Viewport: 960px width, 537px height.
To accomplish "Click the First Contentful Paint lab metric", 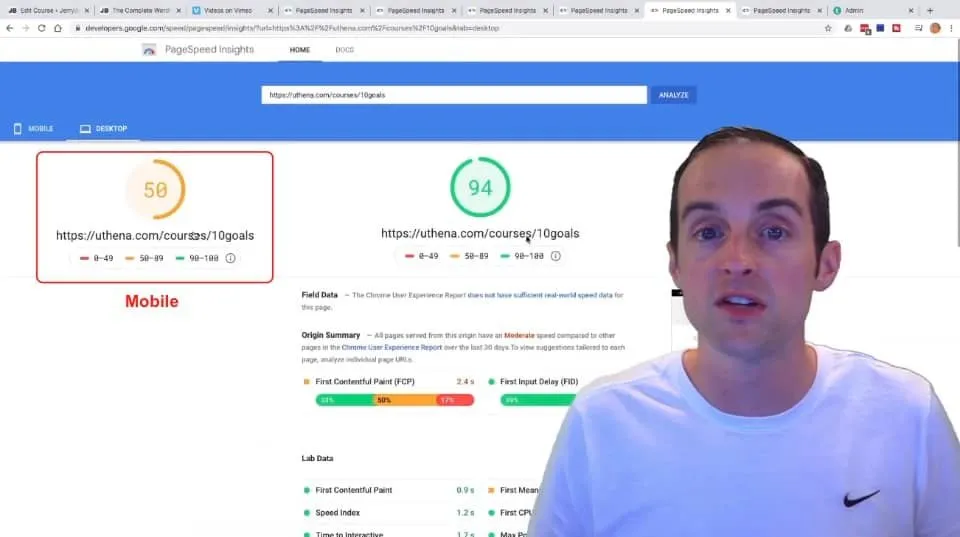I will click(354, 490).
